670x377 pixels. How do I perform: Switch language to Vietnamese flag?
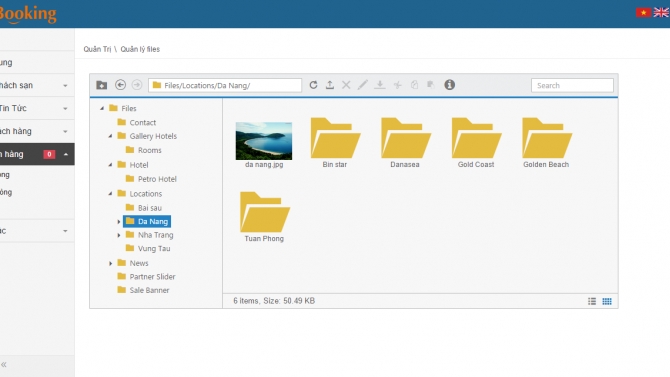[x=643, y=12]
